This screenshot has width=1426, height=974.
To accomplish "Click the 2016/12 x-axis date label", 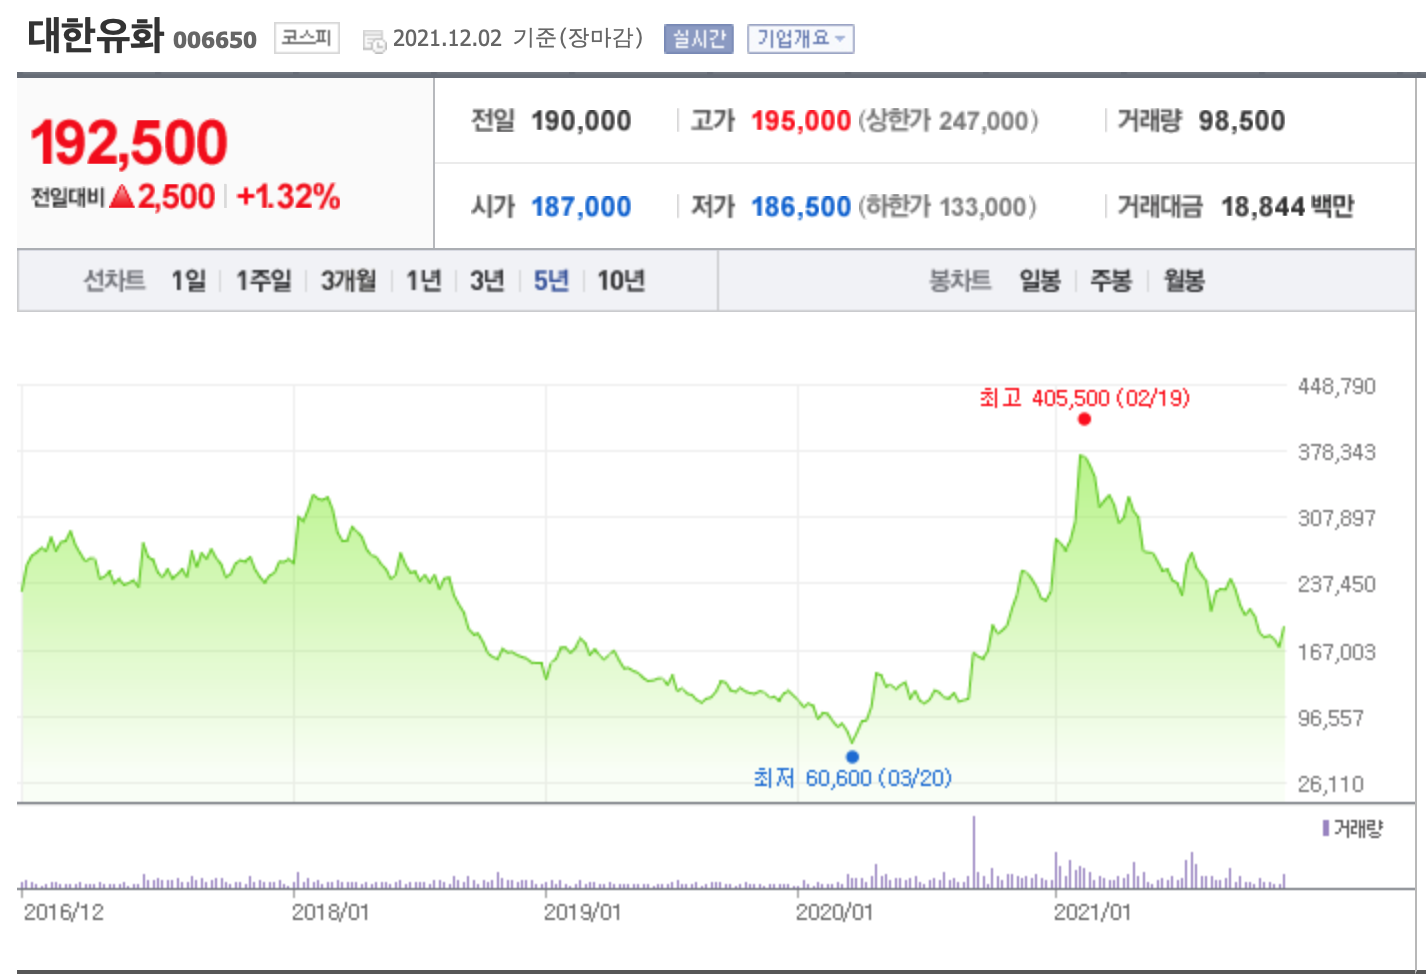I will click(63, 912).
